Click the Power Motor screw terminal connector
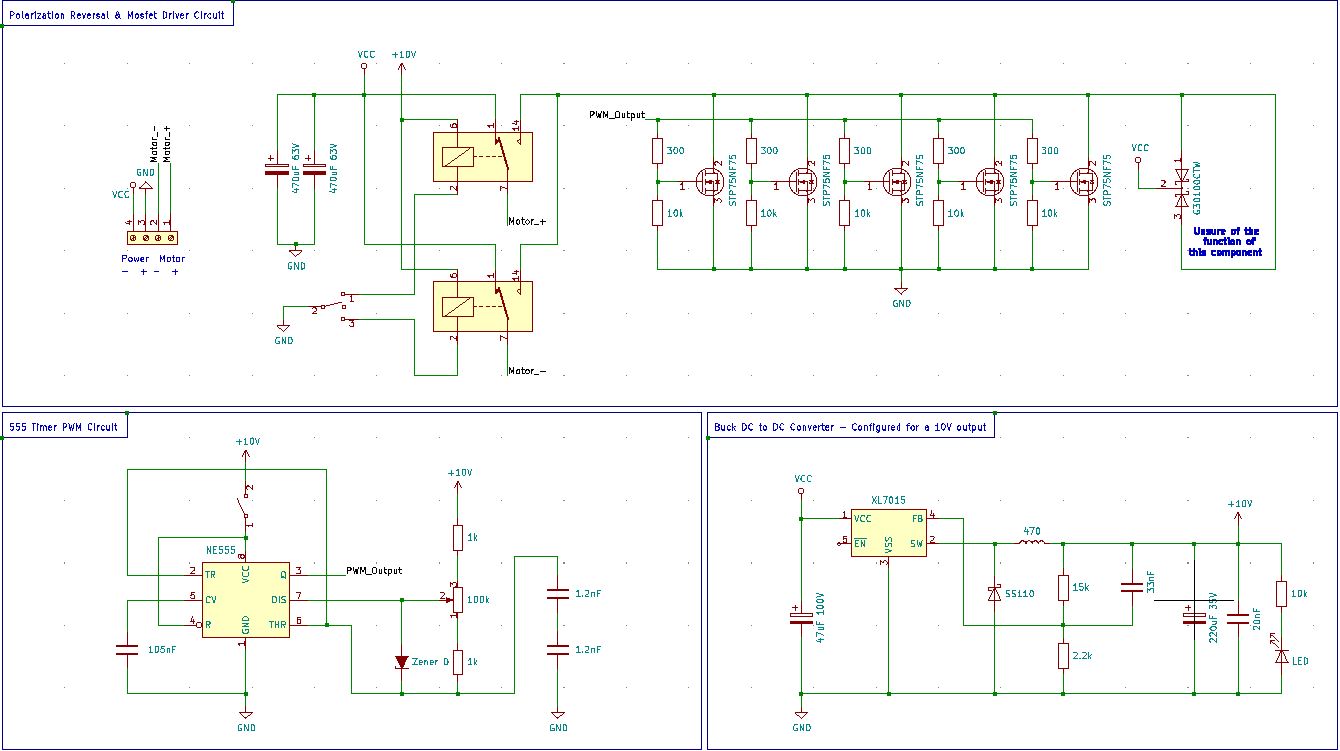 pyautogui.click(x=152, y=238)
